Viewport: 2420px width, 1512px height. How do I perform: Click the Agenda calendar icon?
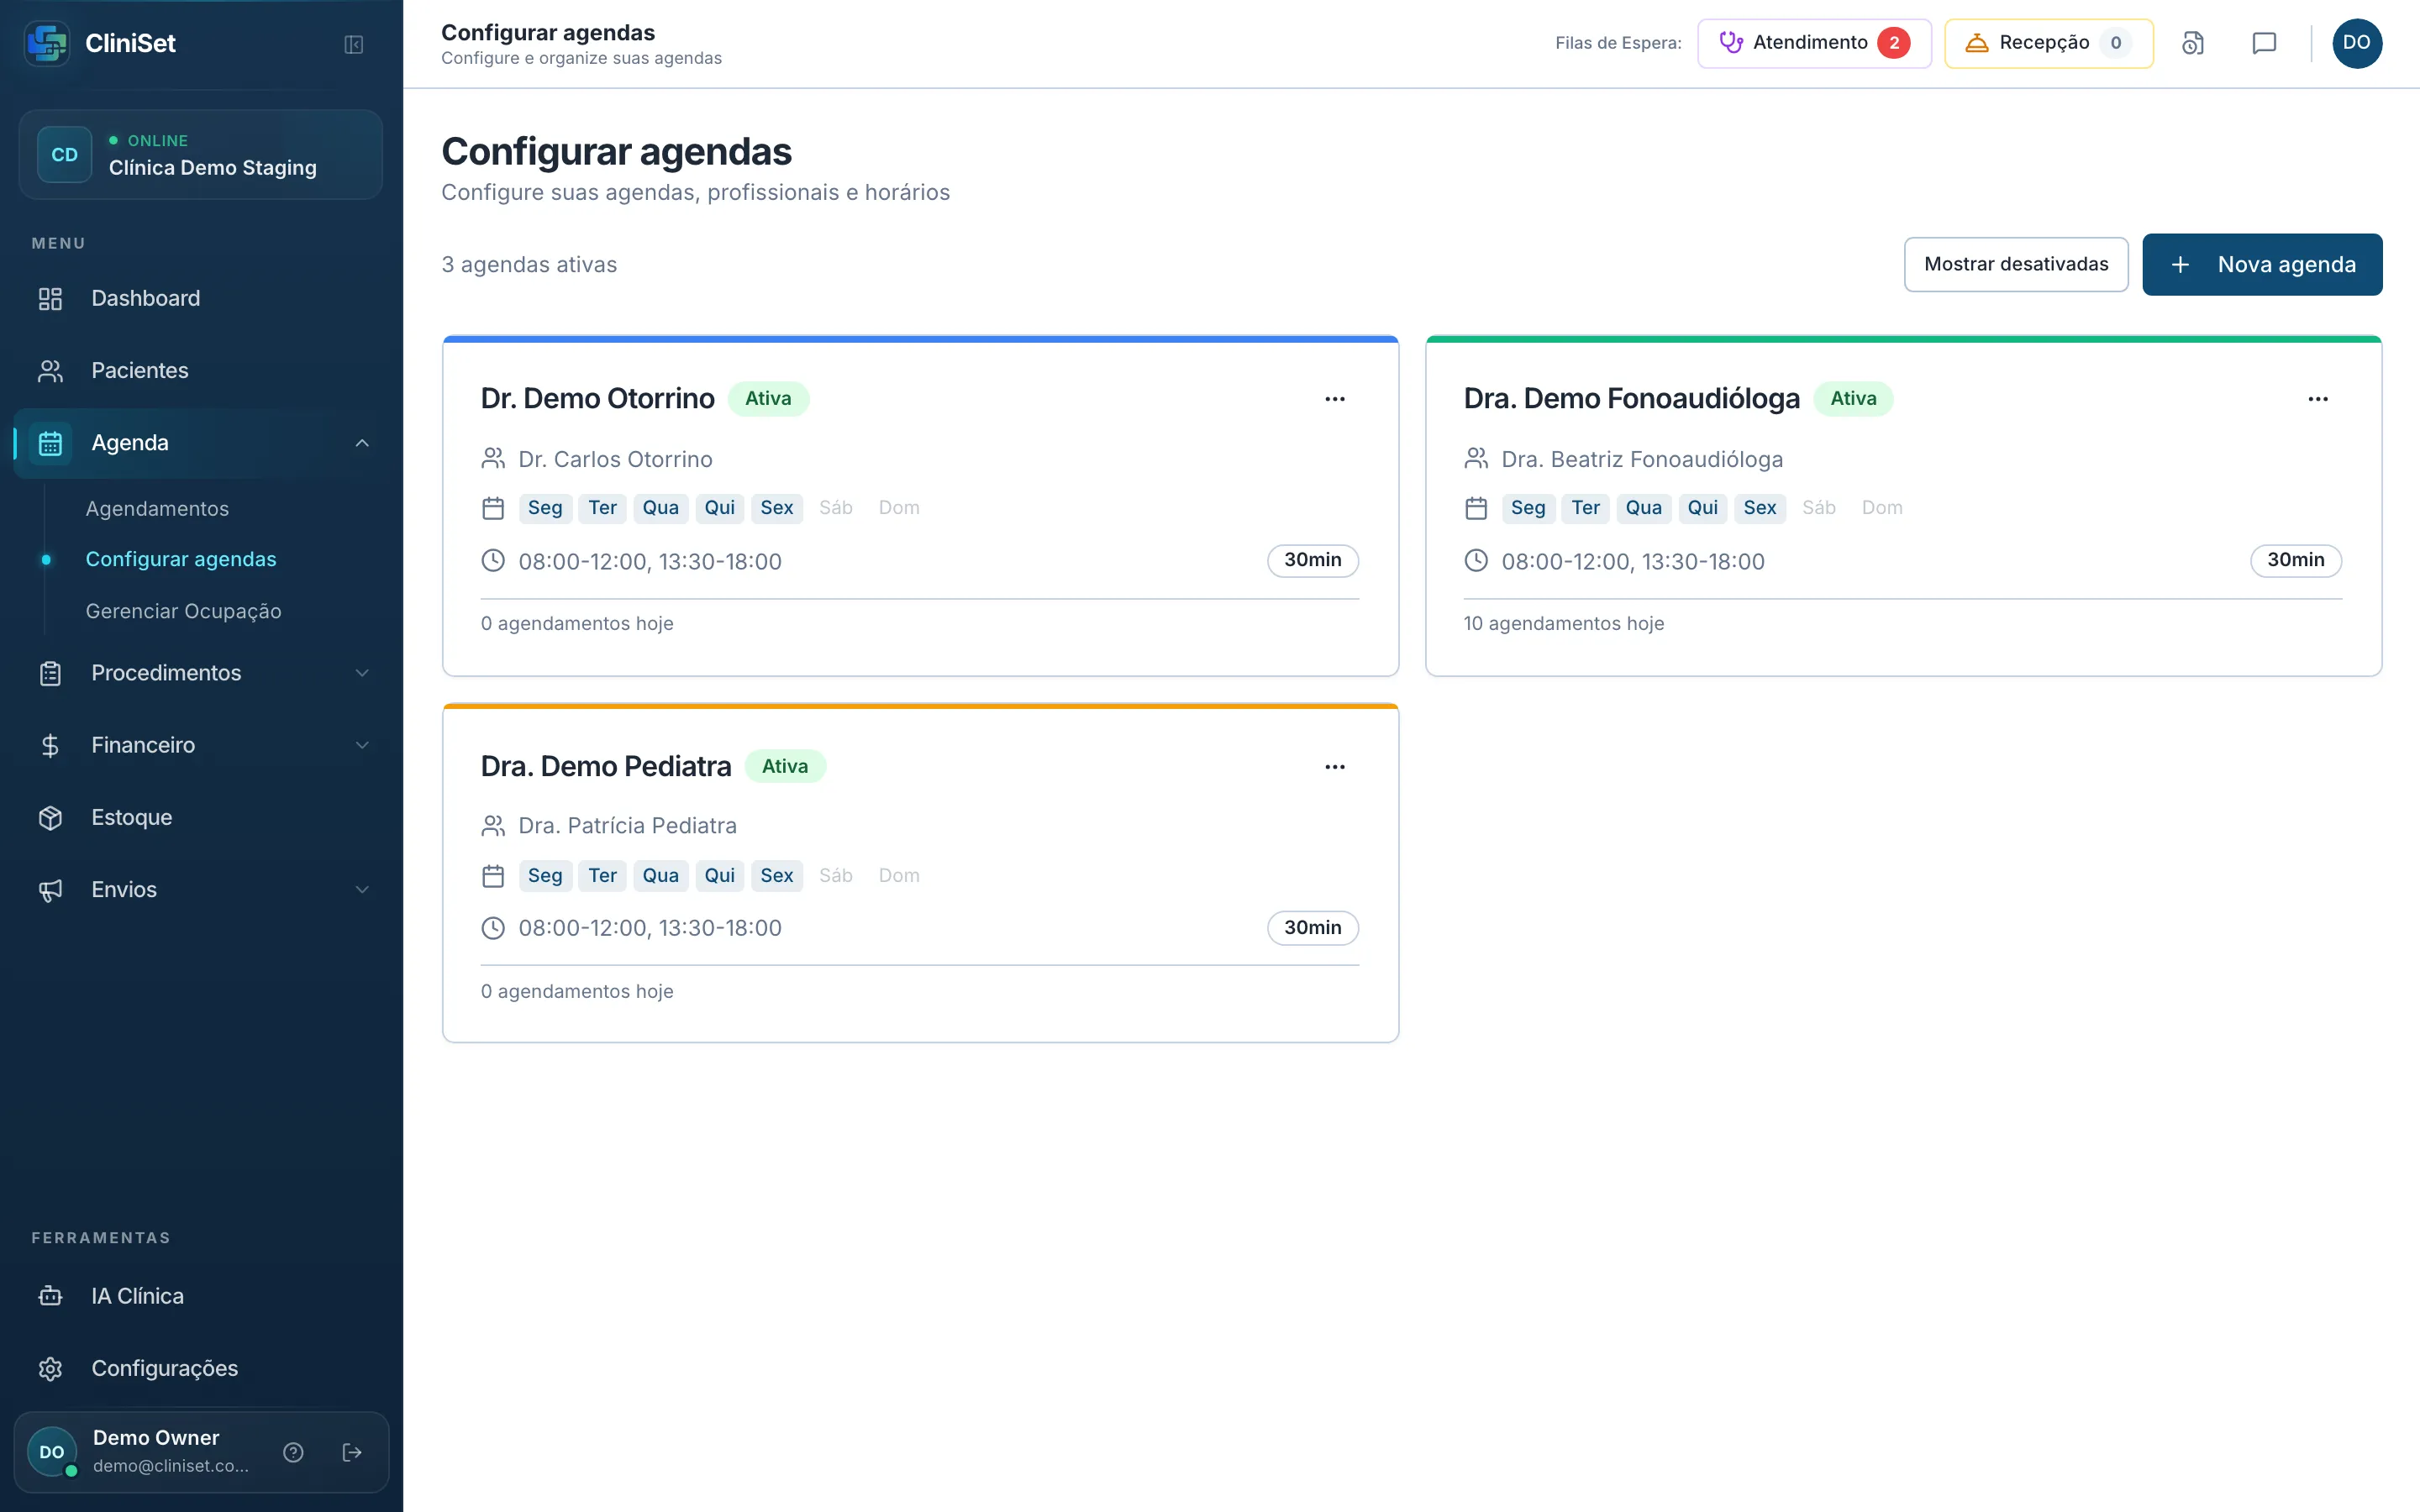pos(50,443)
